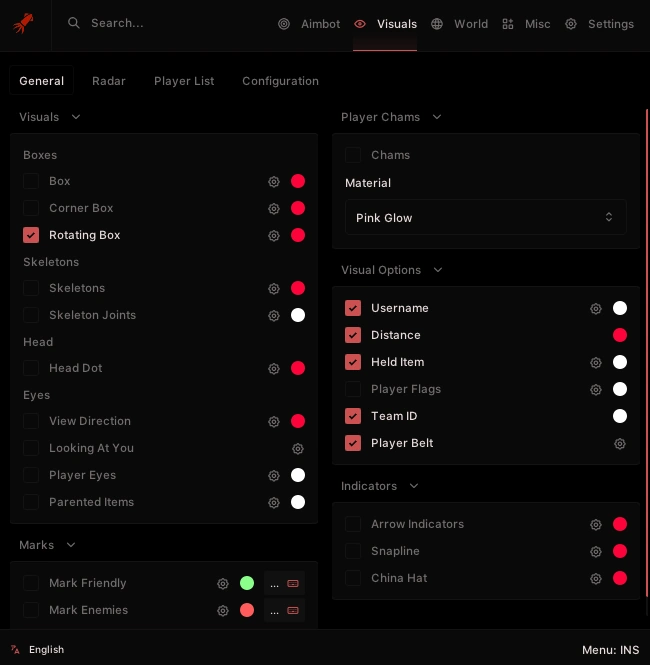
Task: Enable the Skeletons checkbox
Action: click(x=31, y=288)
